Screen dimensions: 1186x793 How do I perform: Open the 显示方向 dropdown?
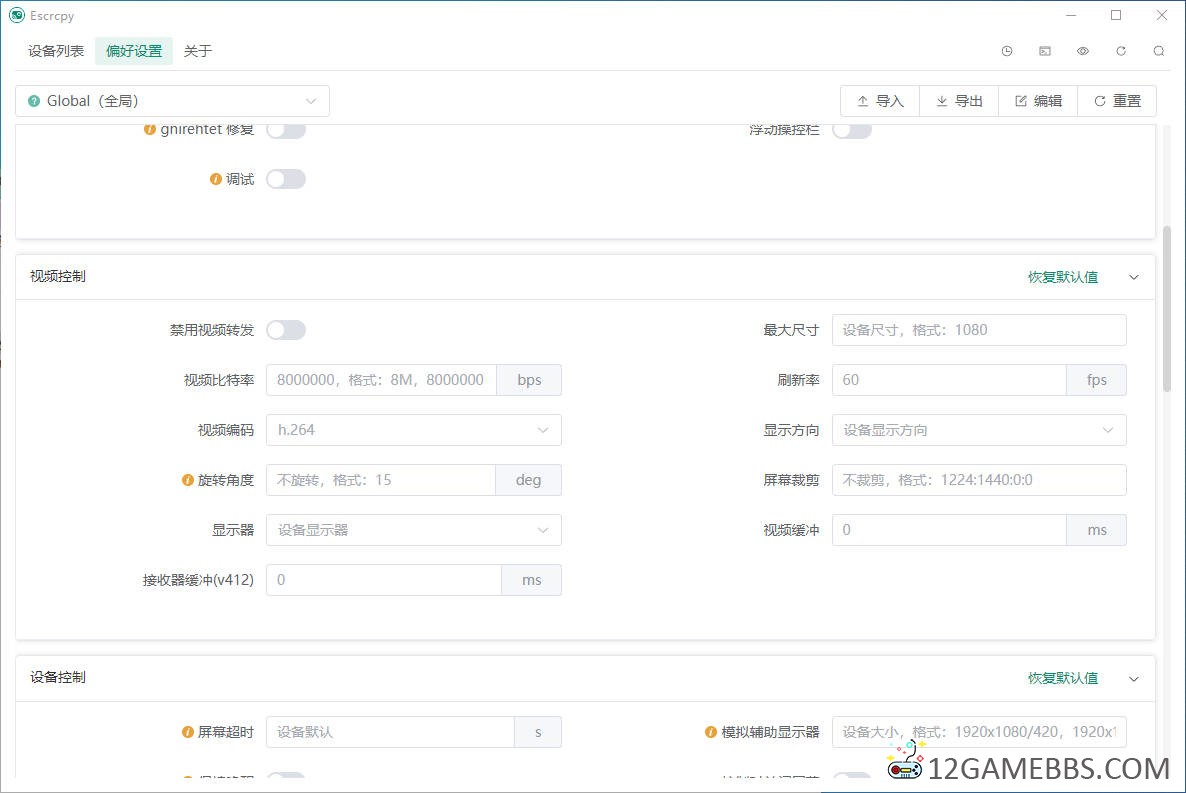click(980, 430)
